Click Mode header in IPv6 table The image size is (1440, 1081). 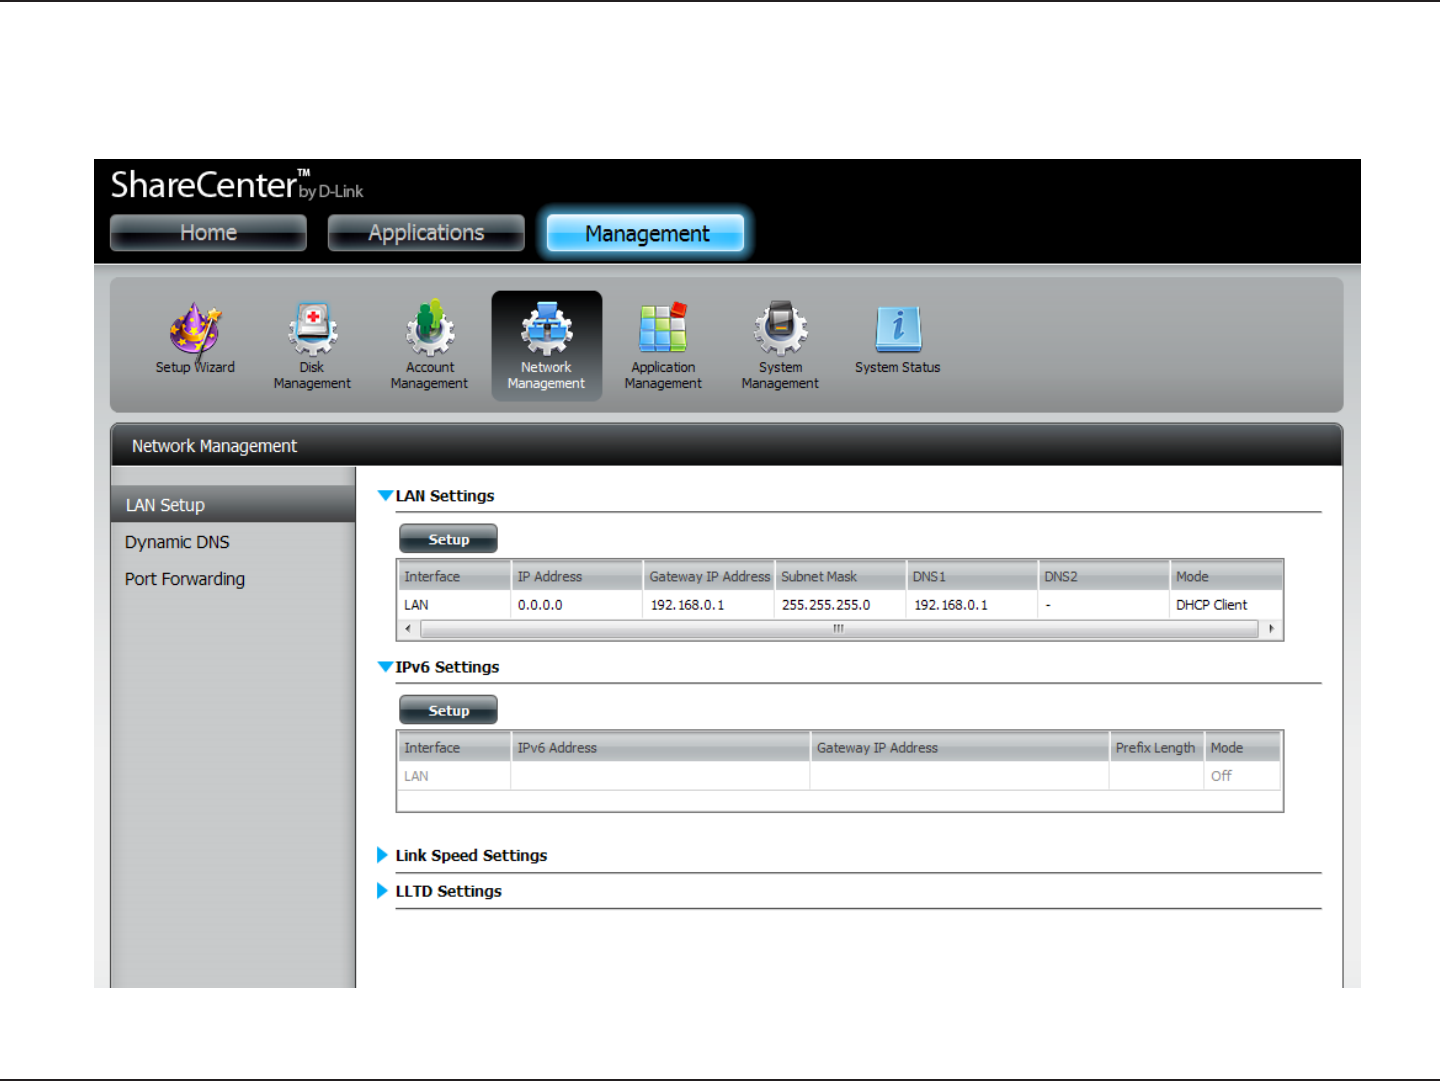pyautogui.click(x=1243, y=748)
